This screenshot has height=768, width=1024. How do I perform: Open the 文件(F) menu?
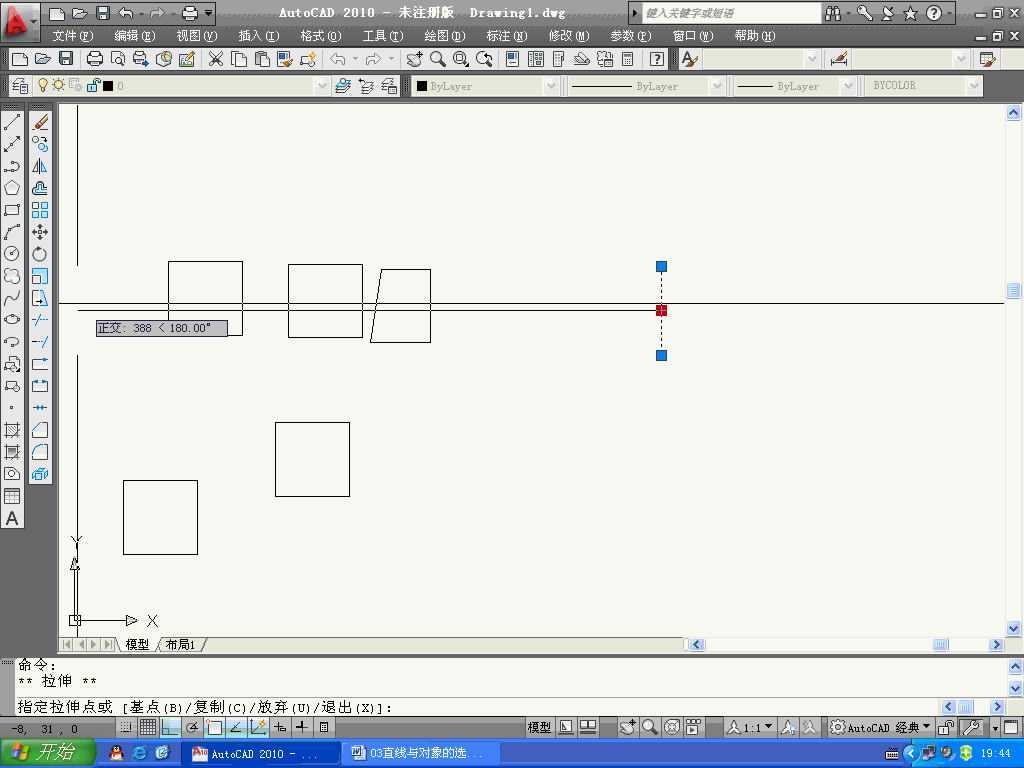(72, 36)
